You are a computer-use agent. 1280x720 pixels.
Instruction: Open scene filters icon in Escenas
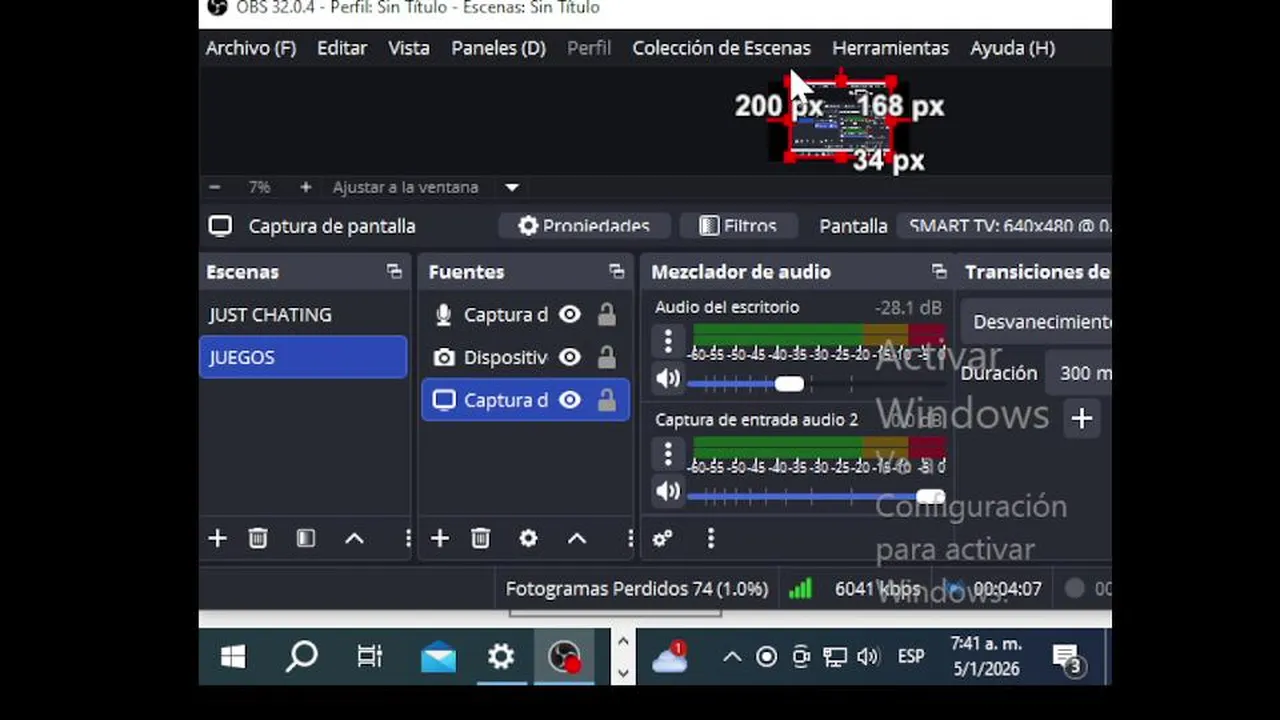click(x=306, y=538)
